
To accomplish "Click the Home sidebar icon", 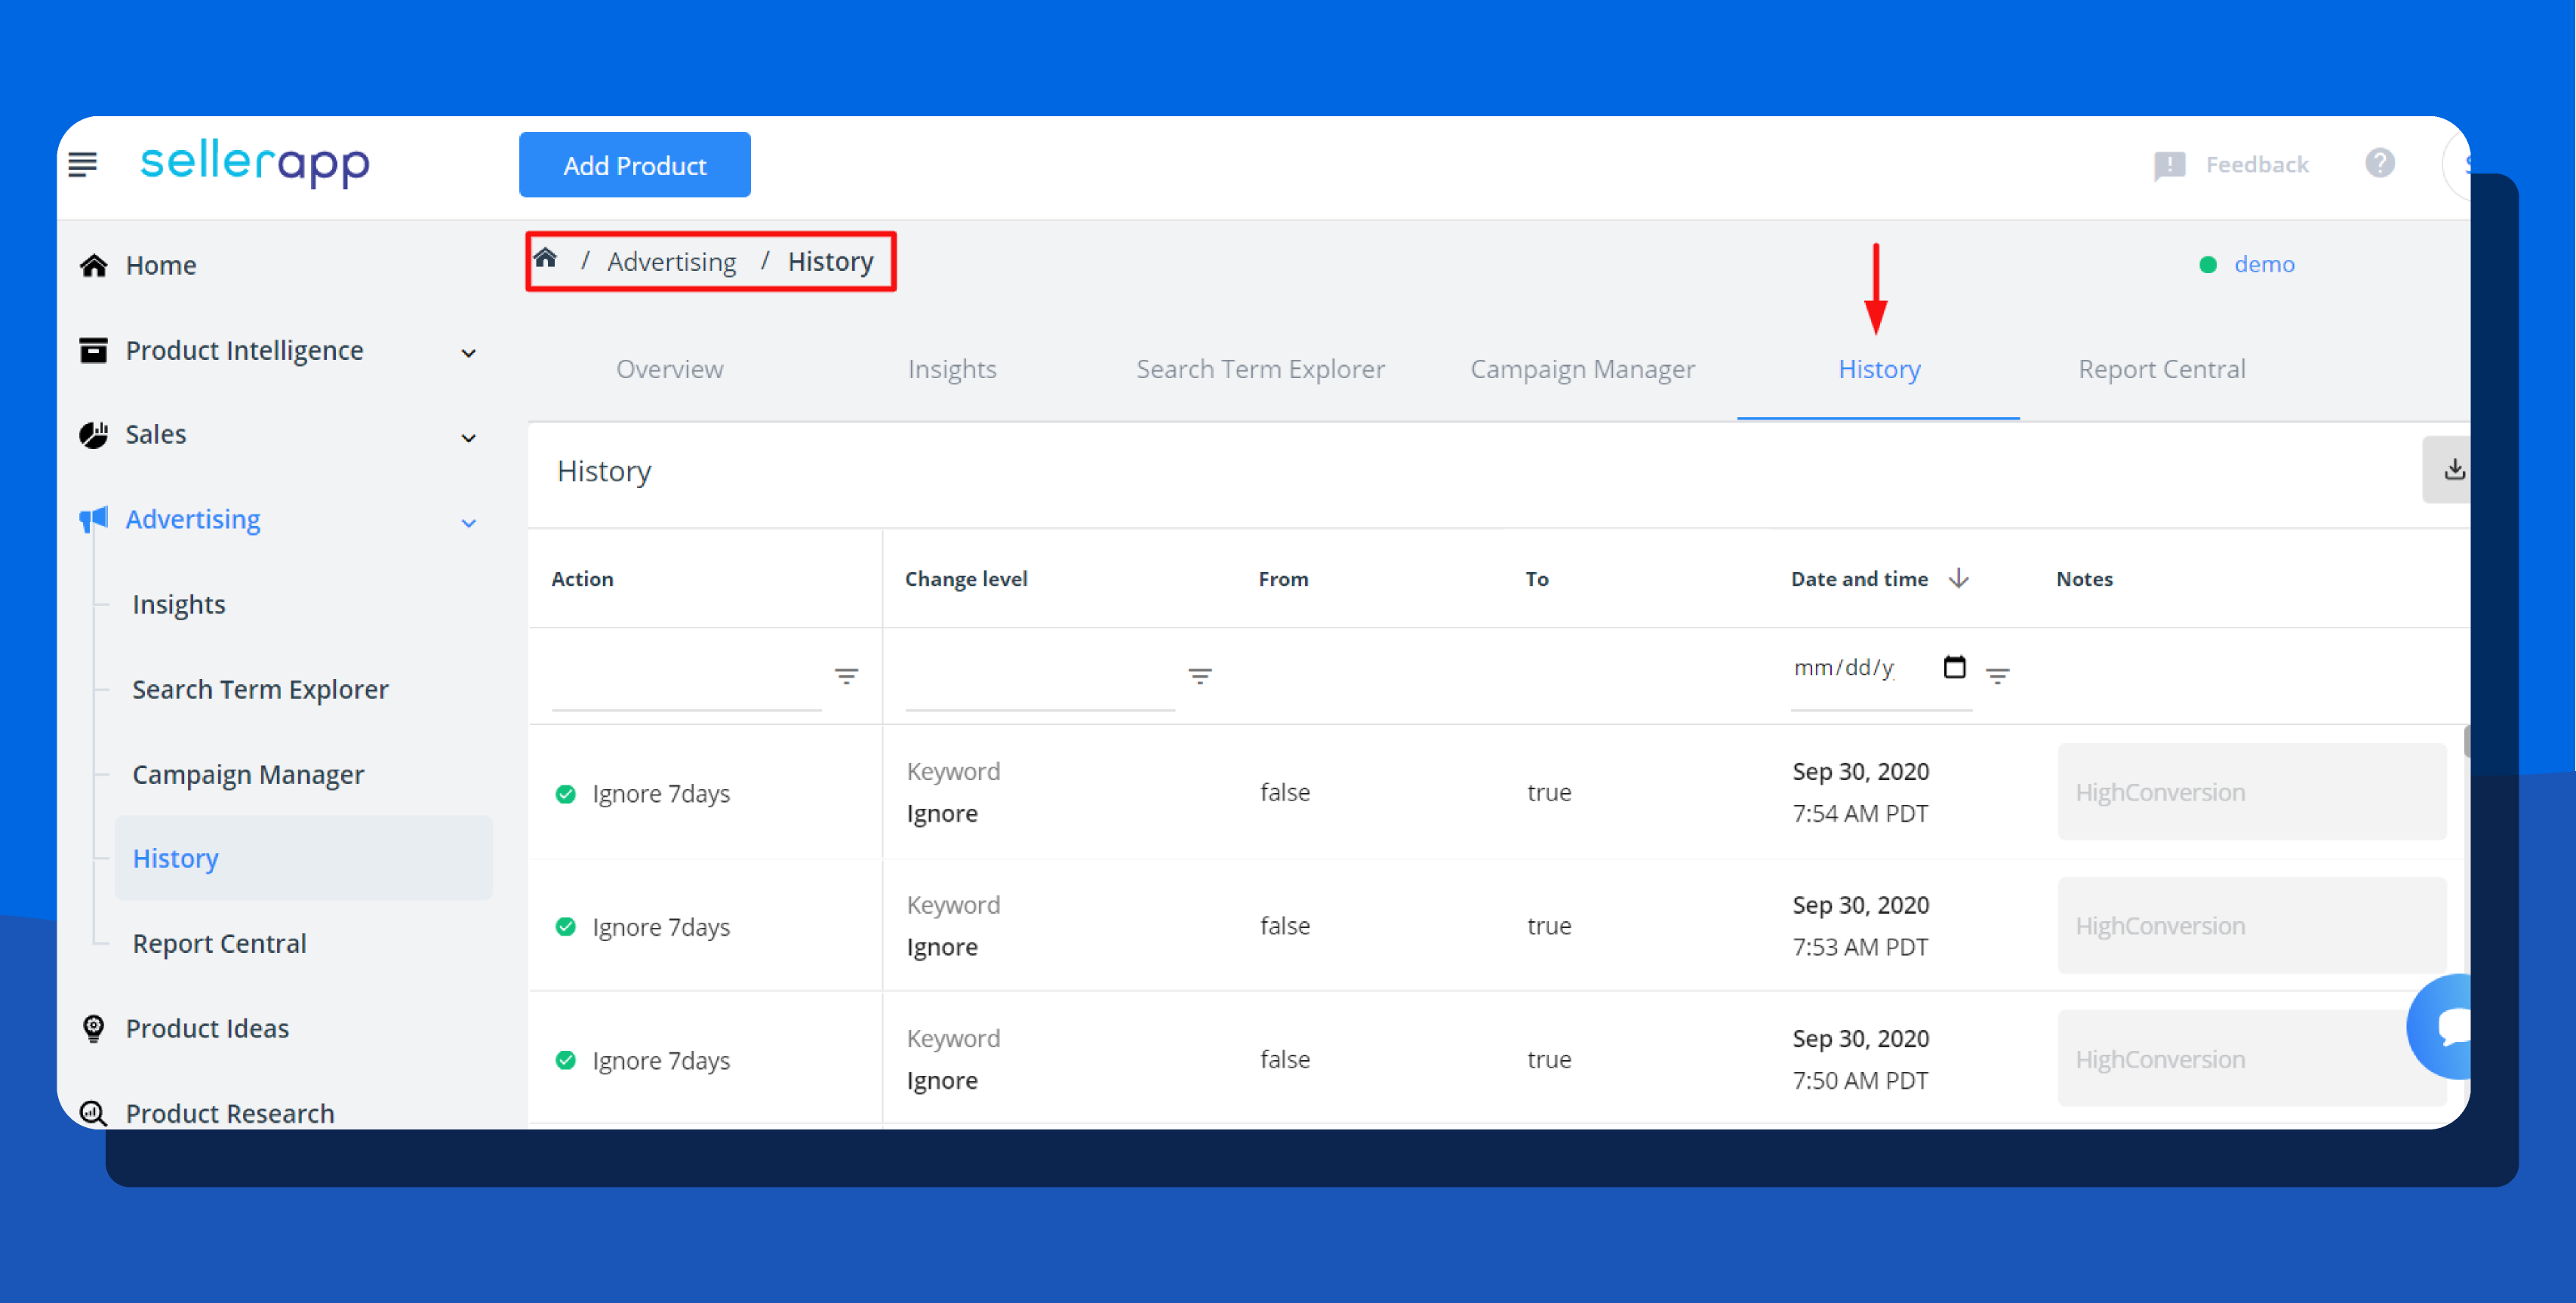I will click(94, 265).
